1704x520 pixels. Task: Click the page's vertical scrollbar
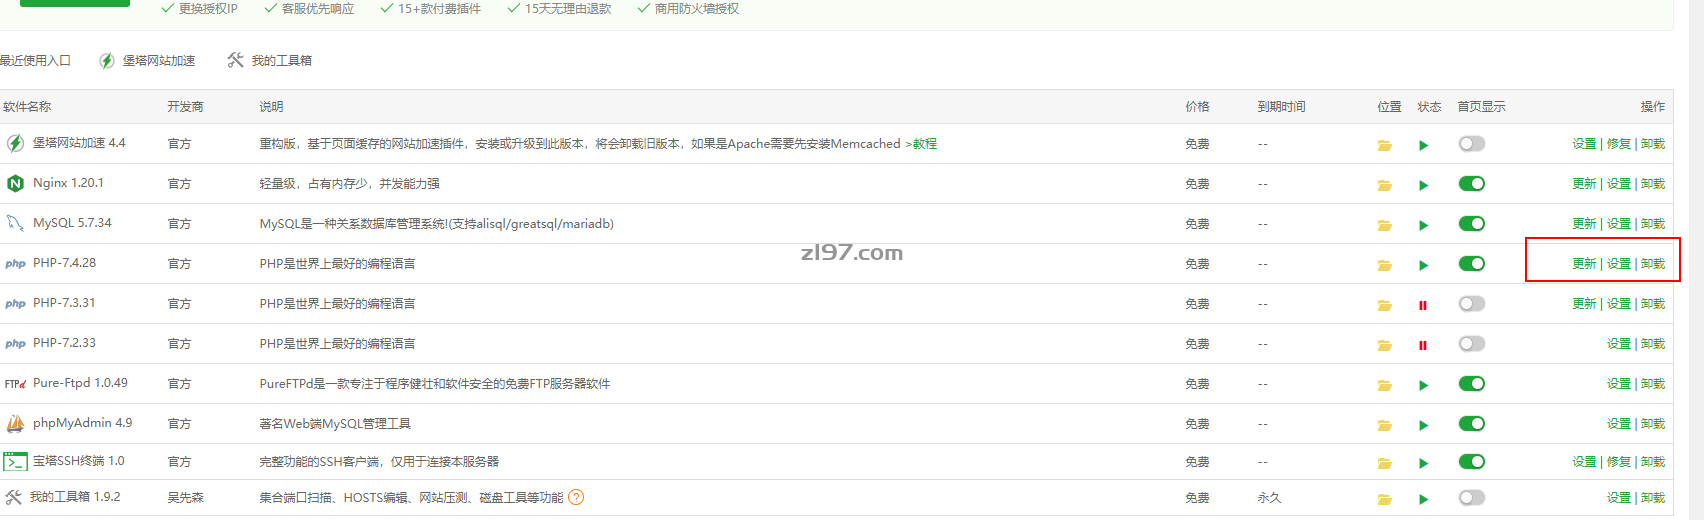tap(1696, 260)
